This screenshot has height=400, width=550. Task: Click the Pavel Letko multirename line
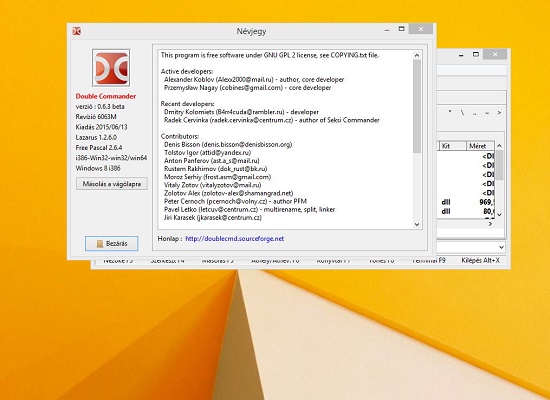click(249, 209)
